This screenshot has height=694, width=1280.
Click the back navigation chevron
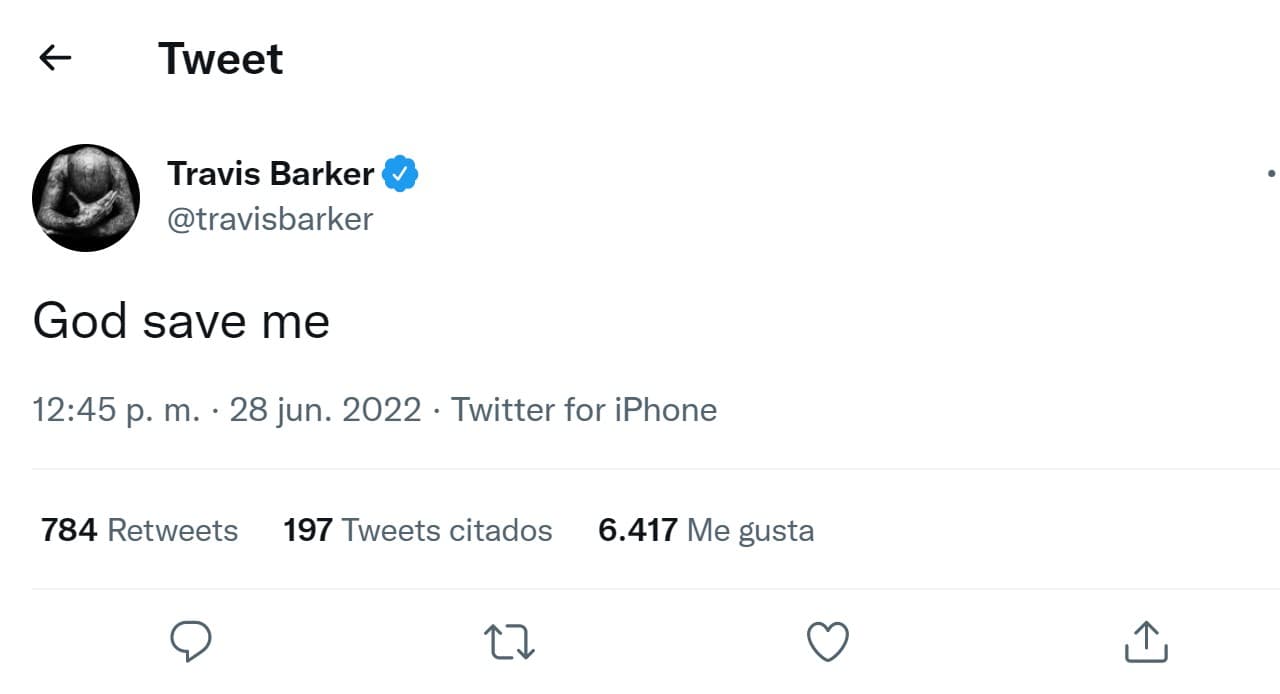[55, 57]
